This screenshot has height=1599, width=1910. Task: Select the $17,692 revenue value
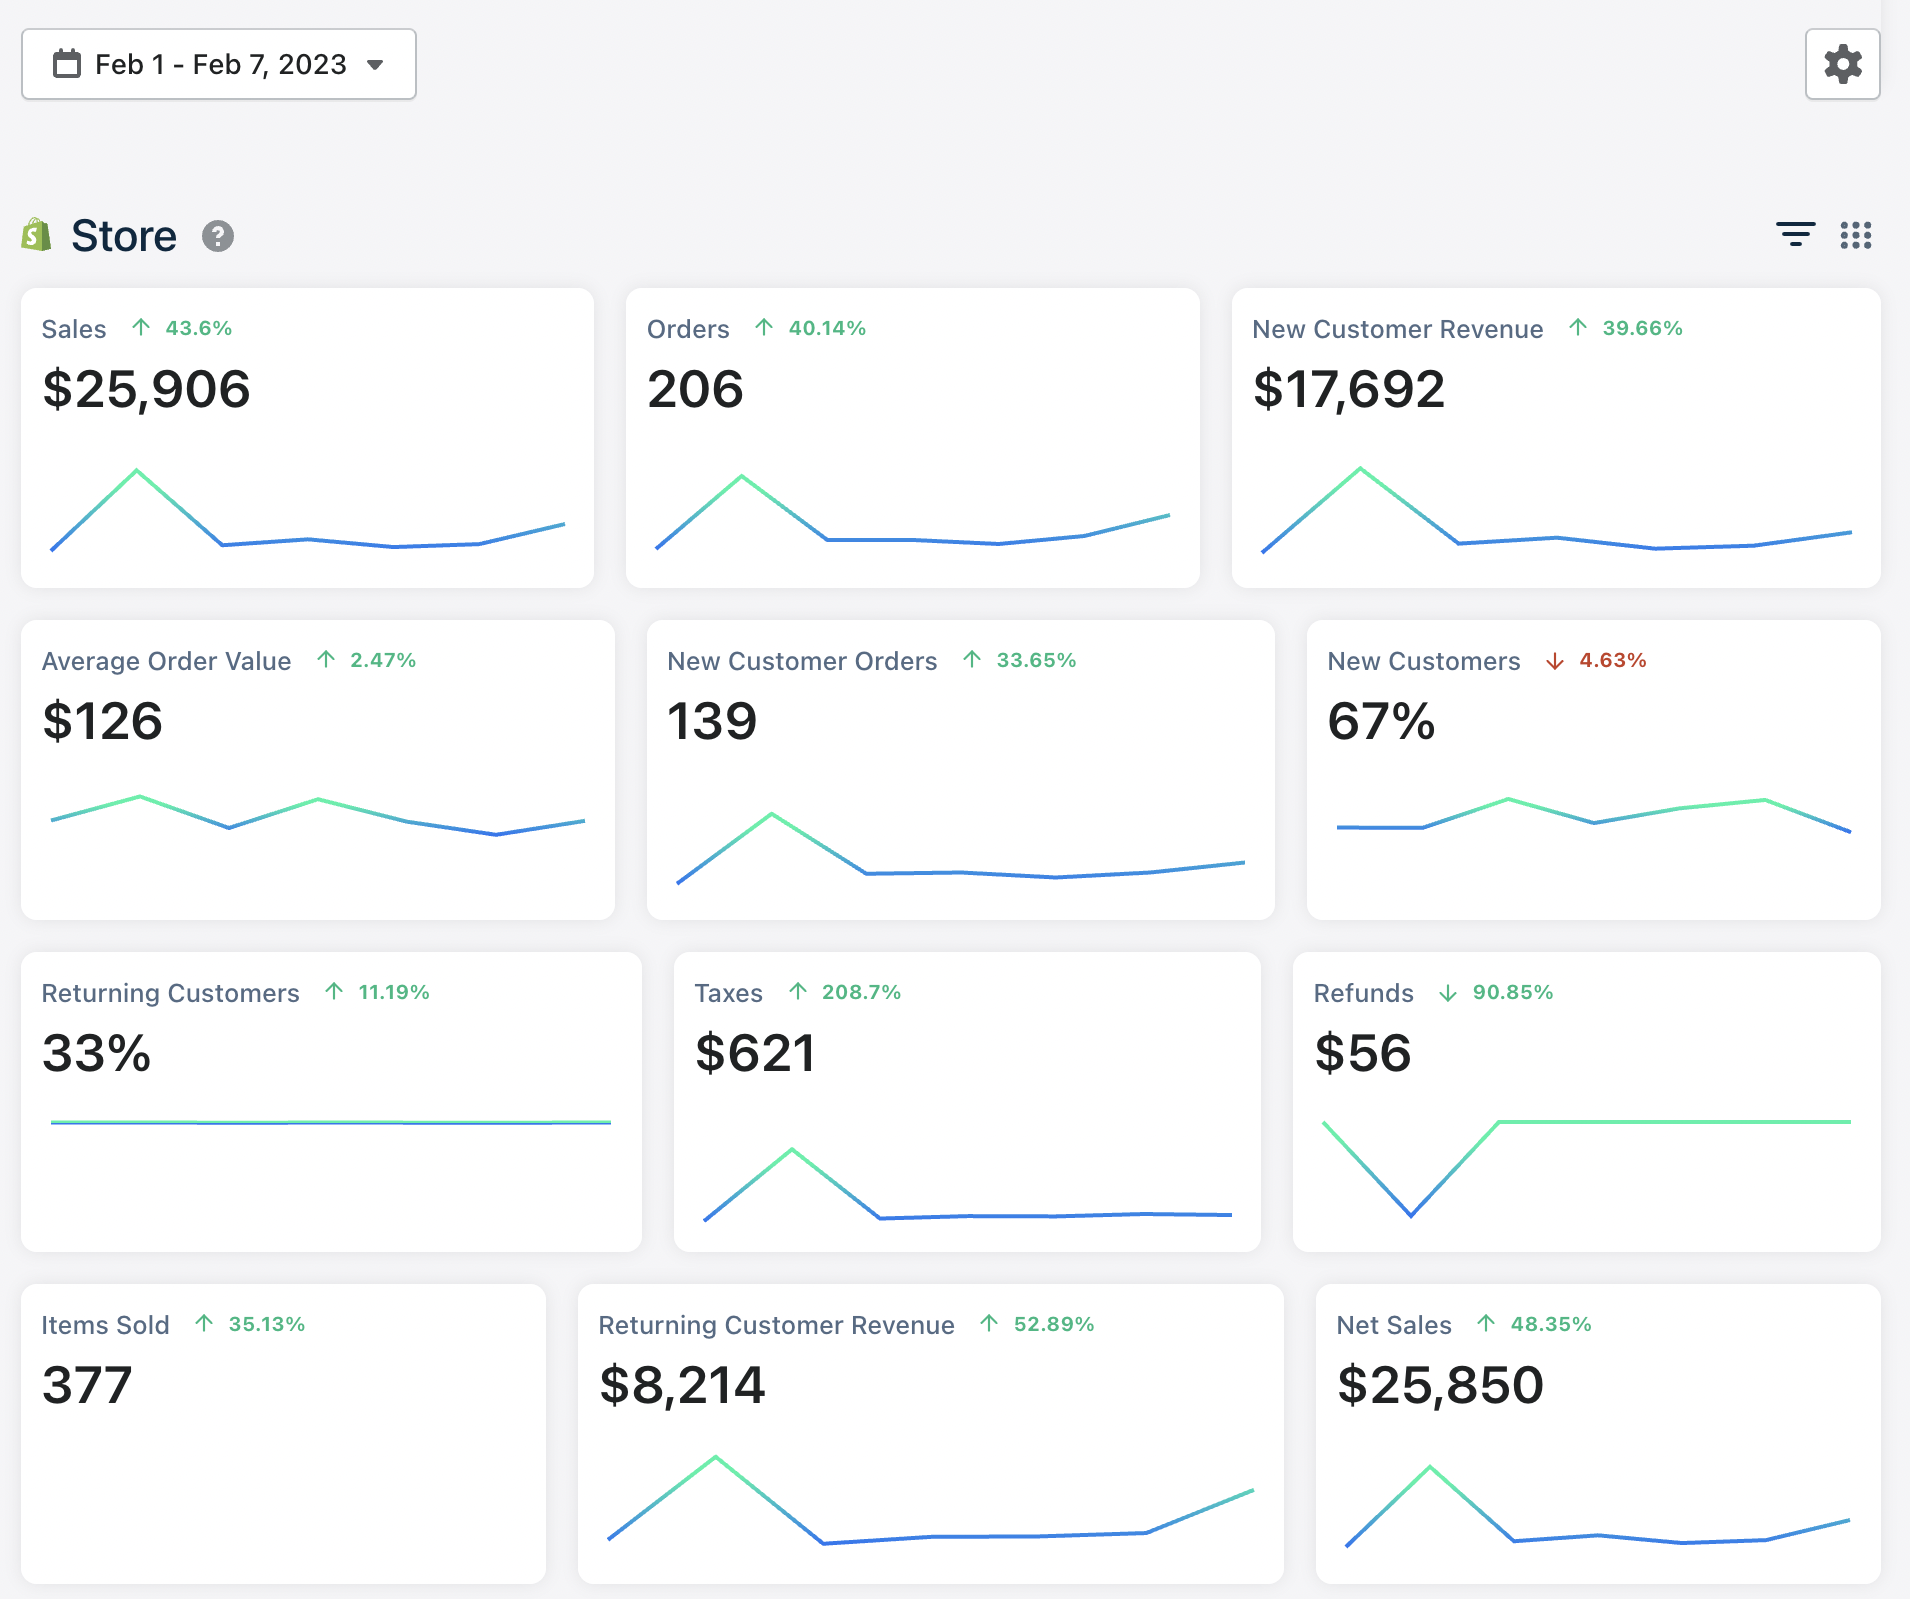coord(1348,389)
